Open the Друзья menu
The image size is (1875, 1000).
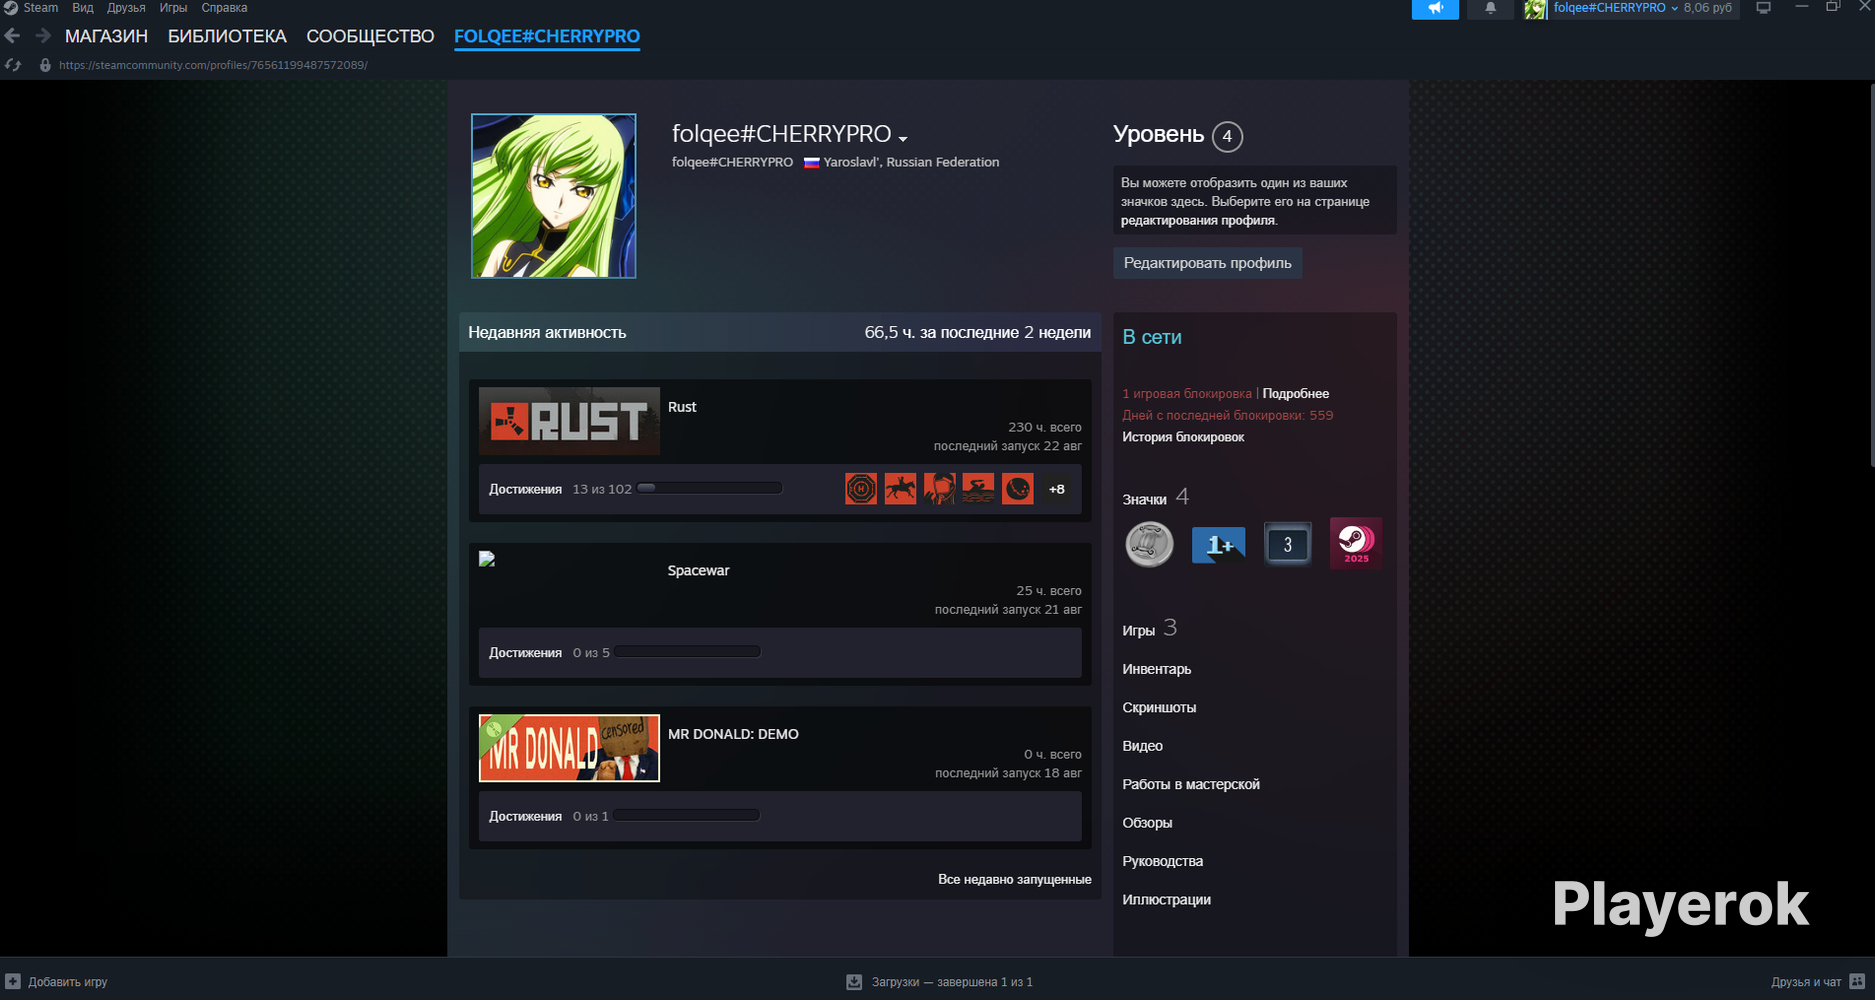(126, 8)
